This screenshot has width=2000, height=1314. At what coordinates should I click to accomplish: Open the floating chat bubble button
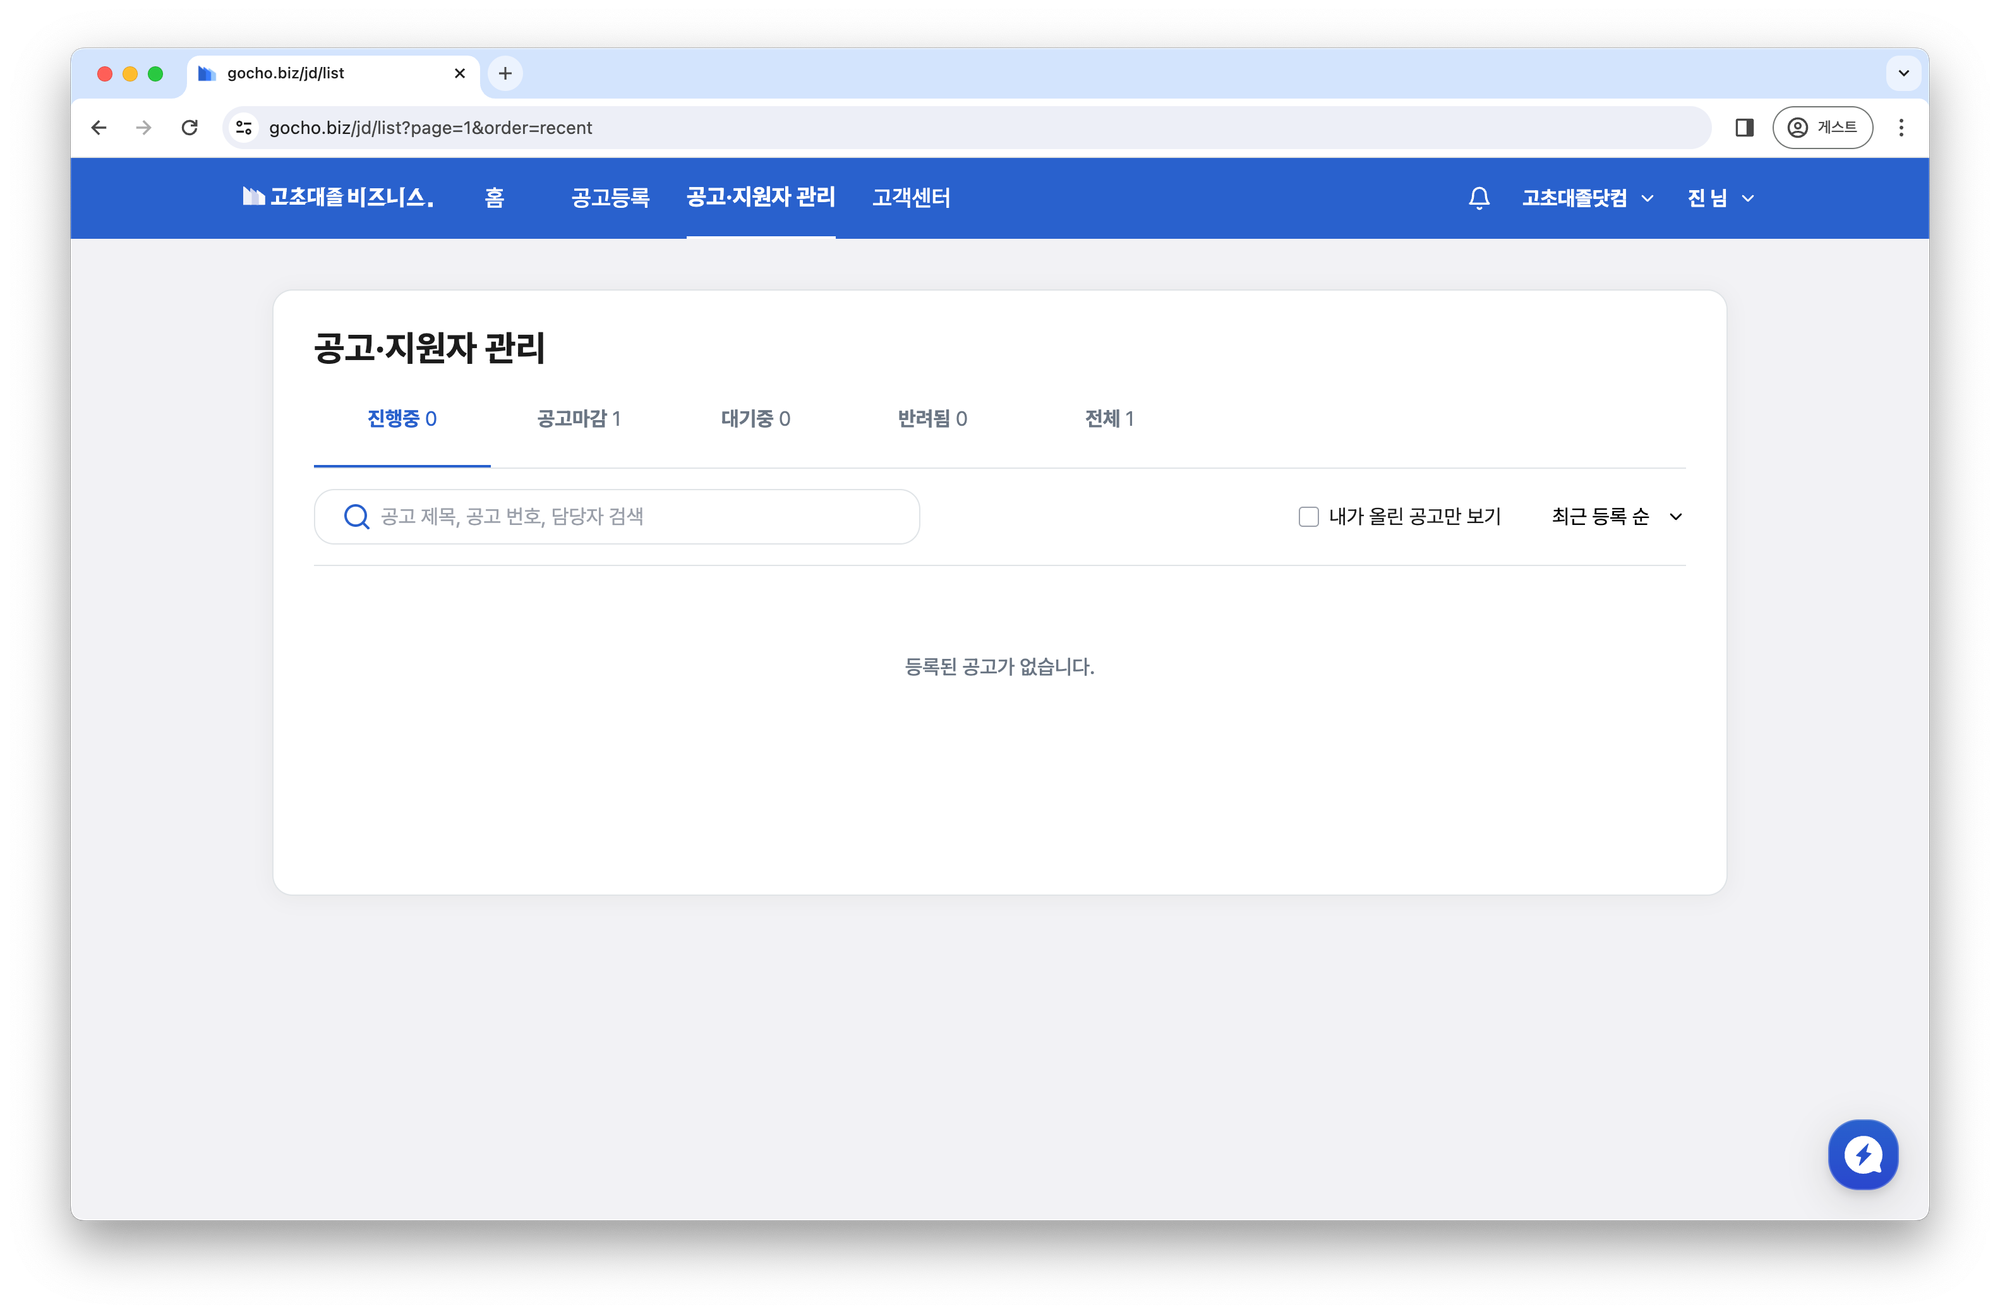point(1863,1154)
